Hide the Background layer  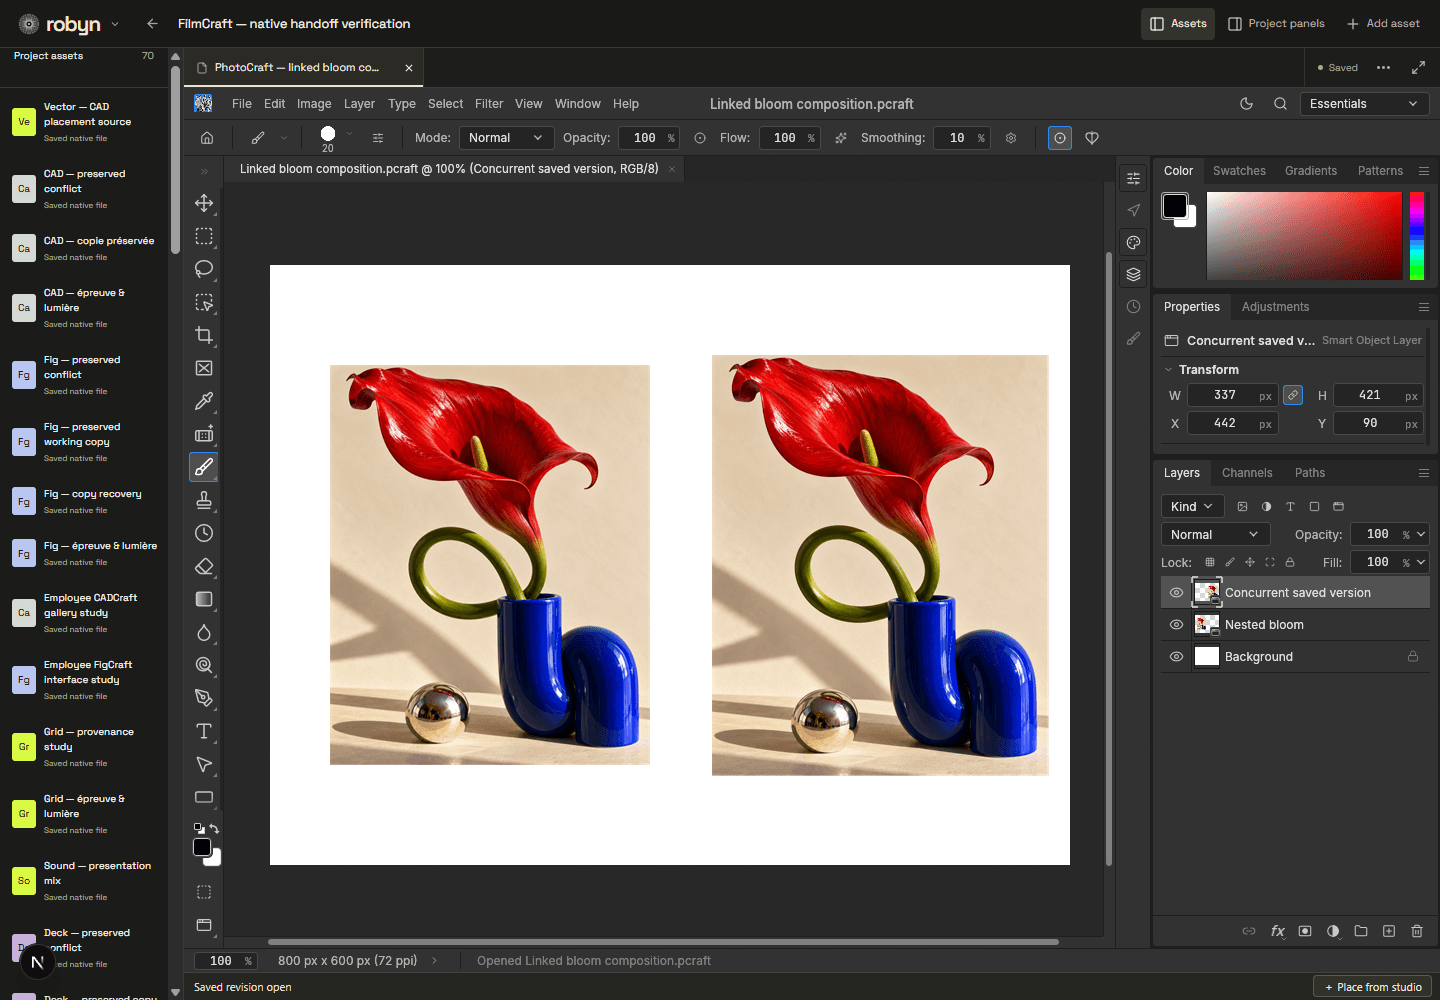(x=1176, y=657)
